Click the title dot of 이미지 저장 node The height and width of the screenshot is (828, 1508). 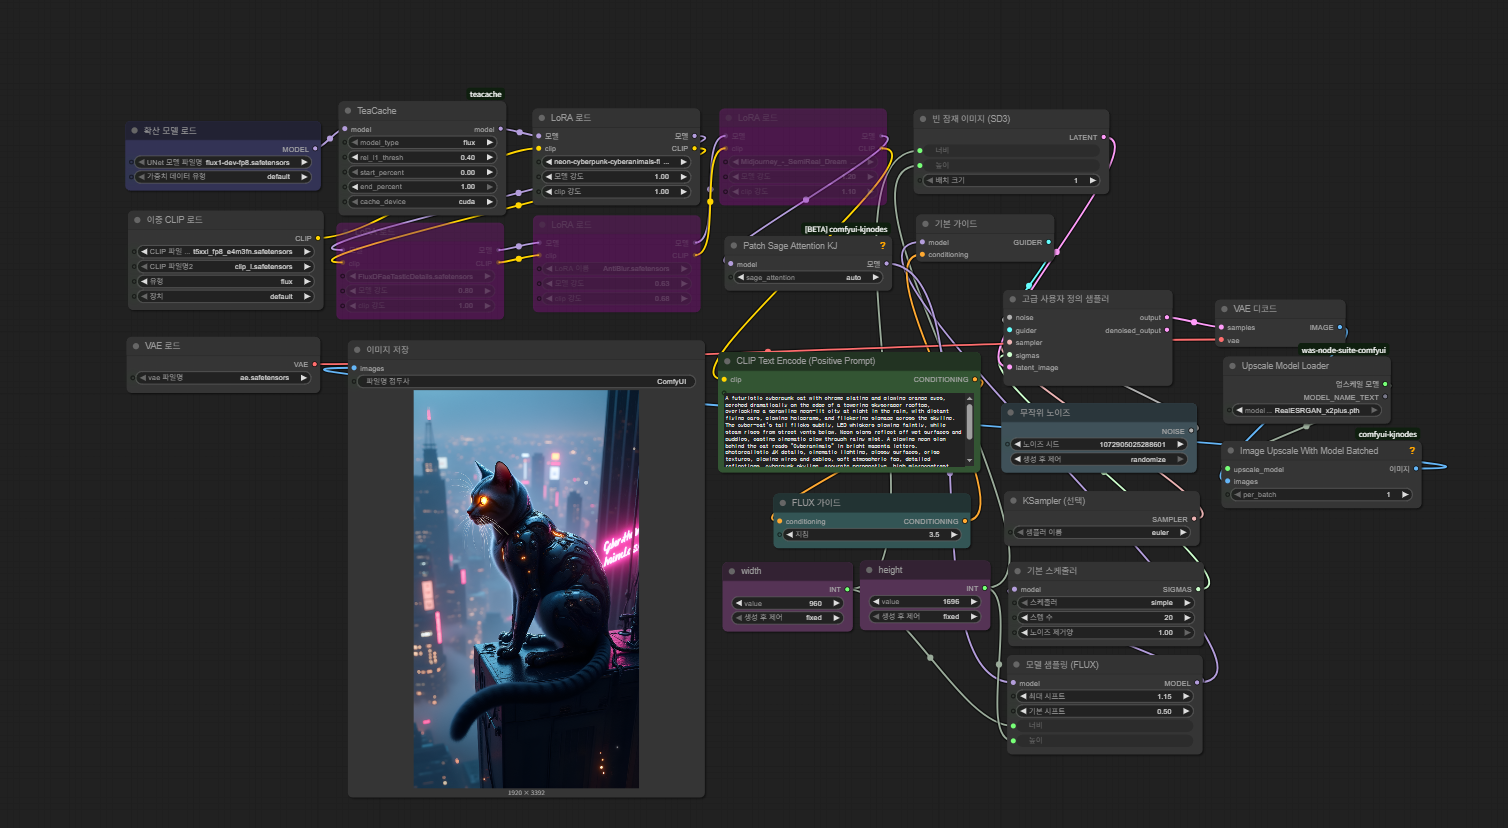[x=357, y=349]
